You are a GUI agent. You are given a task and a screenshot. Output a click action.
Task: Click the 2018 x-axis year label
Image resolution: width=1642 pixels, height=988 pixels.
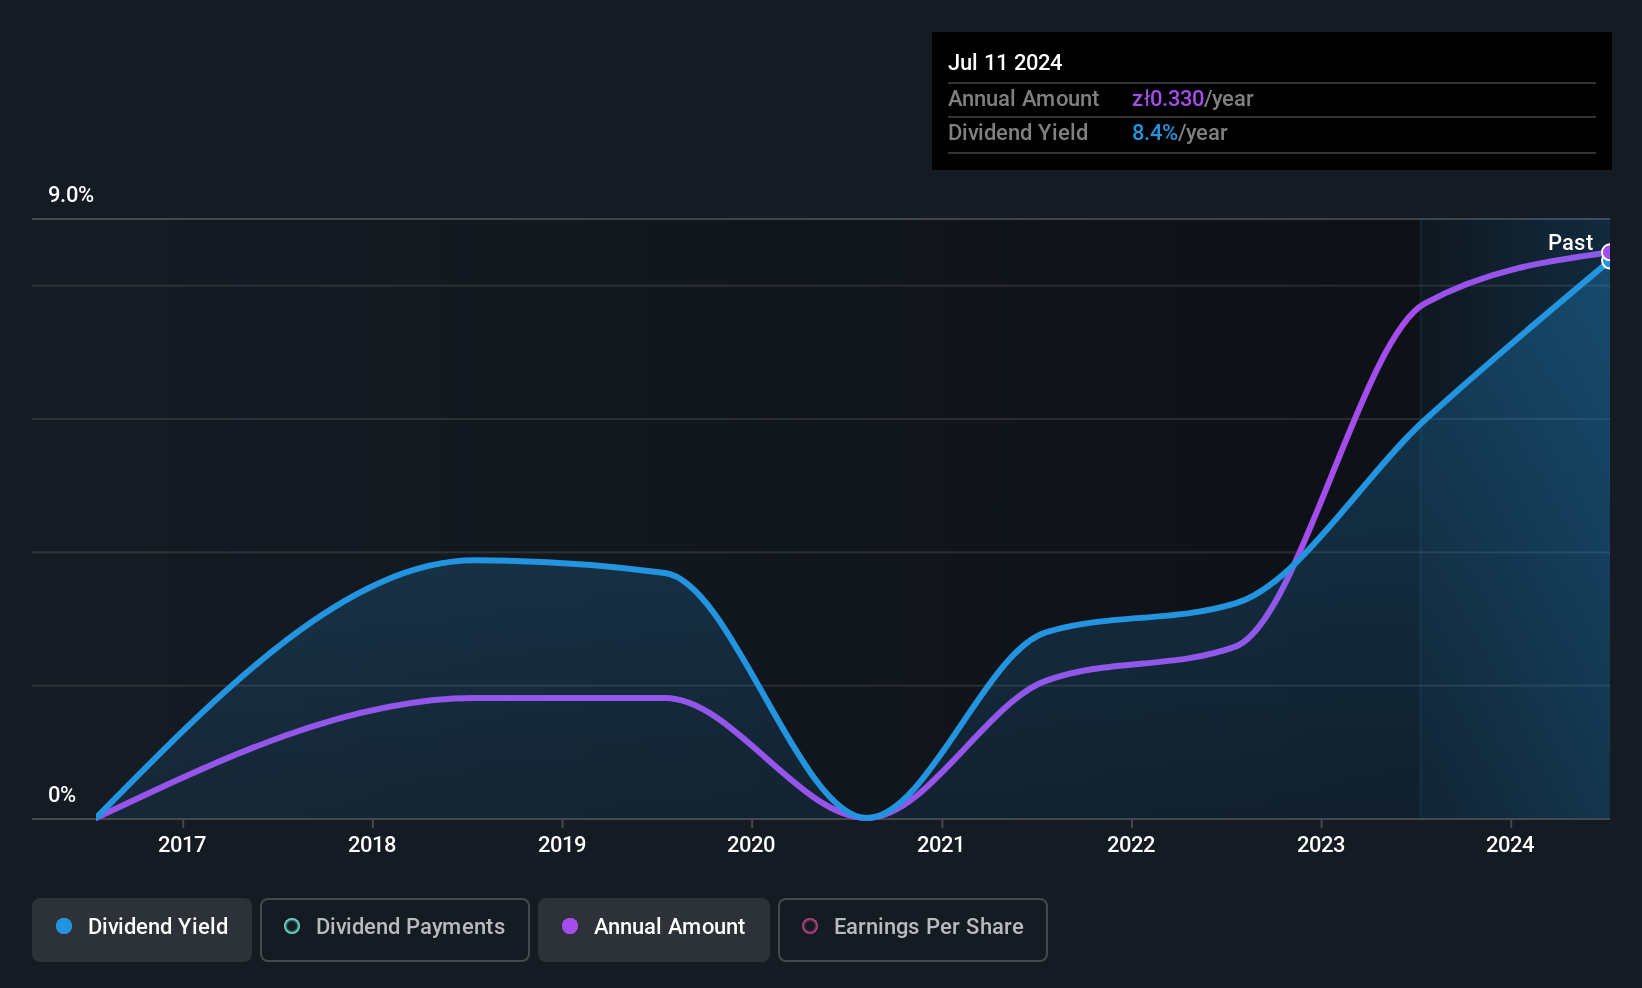372,844
